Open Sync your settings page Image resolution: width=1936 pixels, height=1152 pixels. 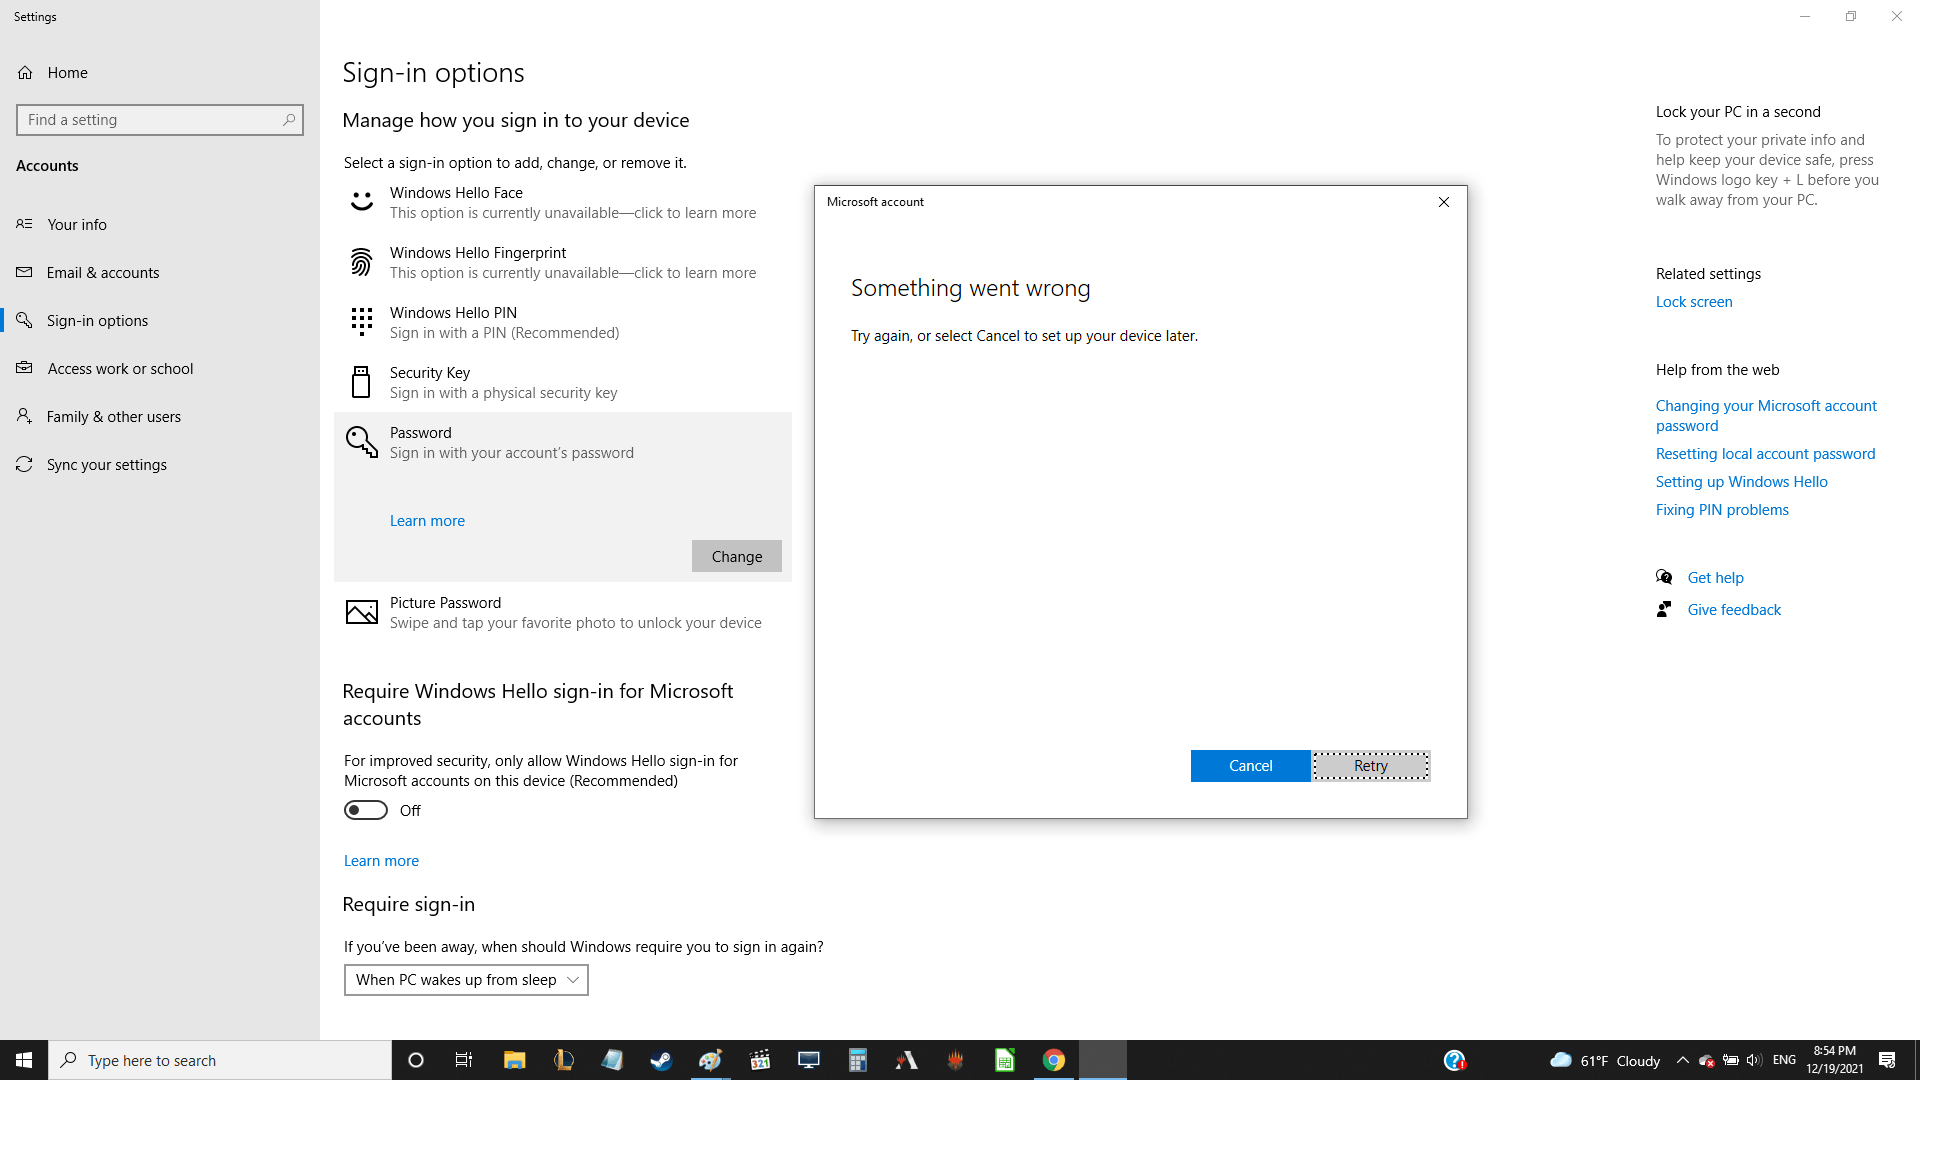[106, 465]
